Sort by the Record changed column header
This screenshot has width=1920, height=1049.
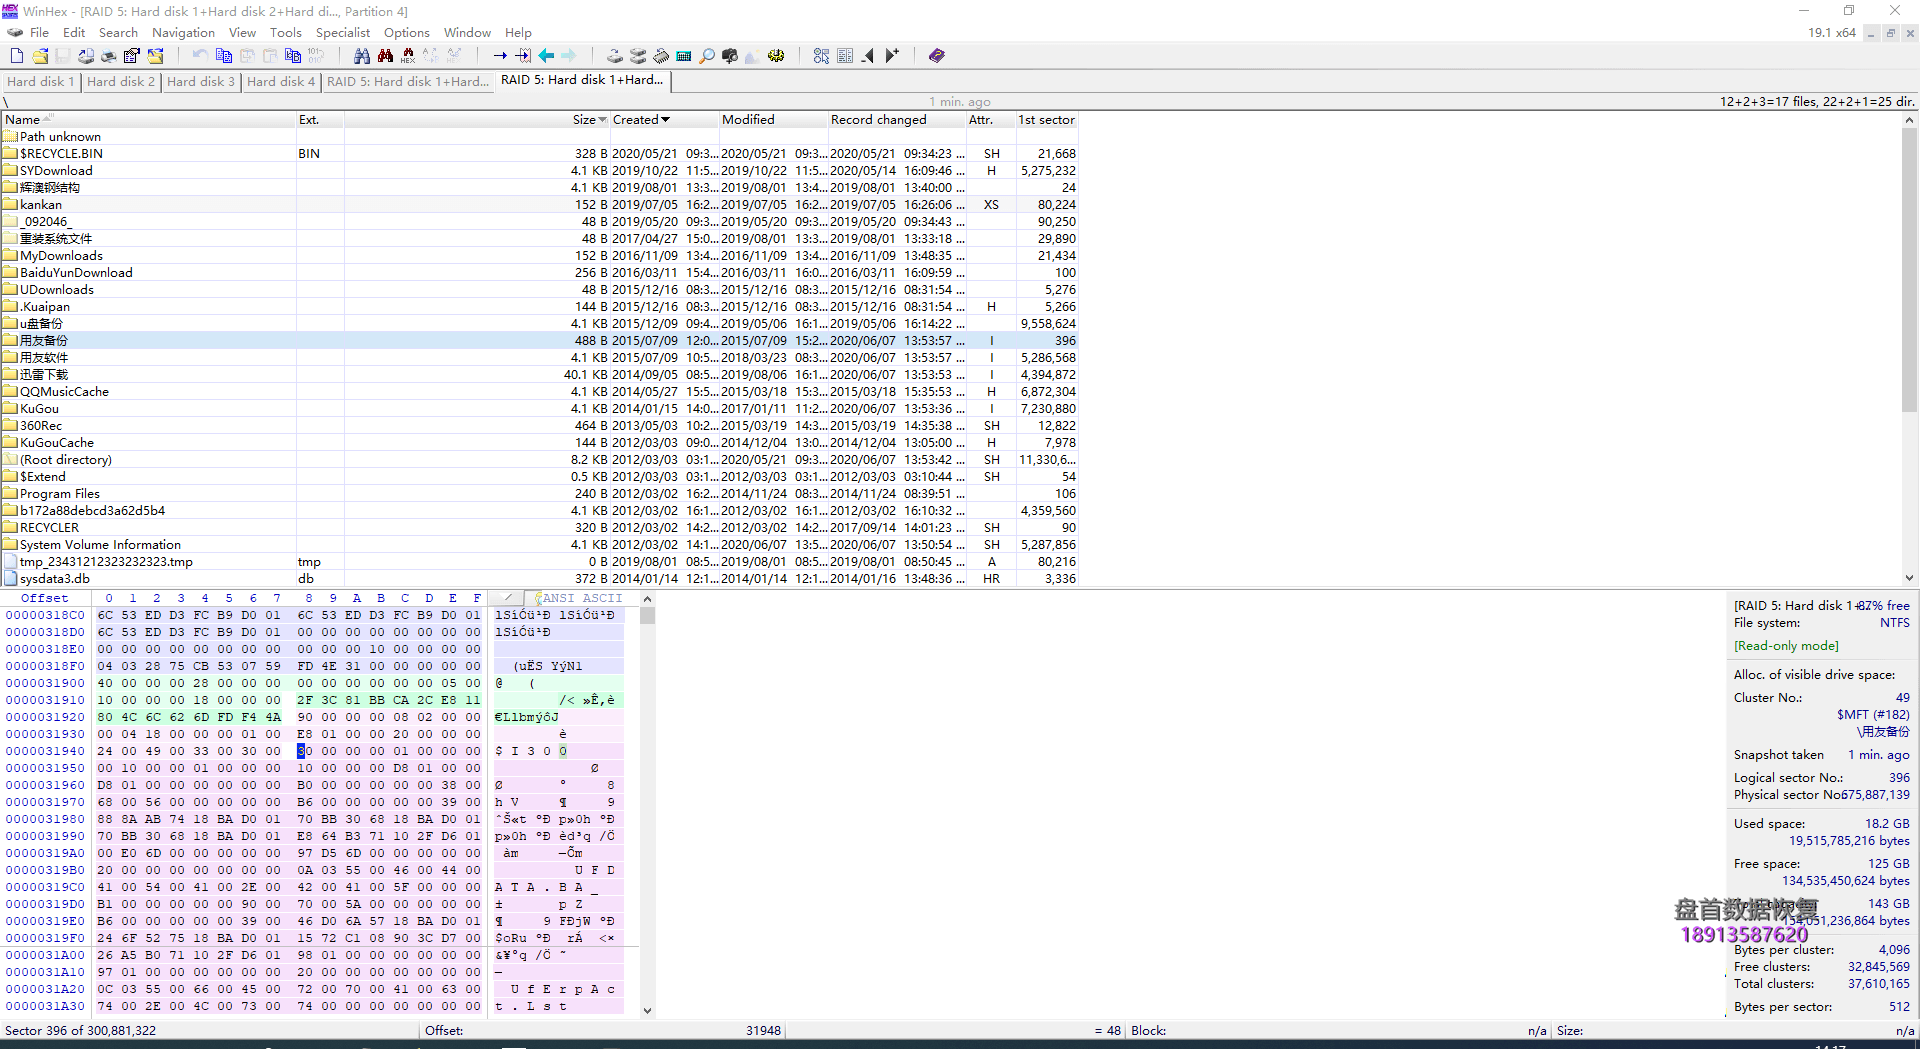point(896,120)
